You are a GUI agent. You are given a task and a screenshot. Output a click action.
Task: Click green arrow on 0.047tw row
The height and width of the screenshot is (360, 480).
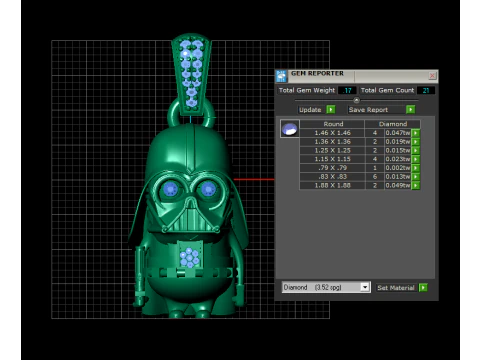point(416,133)
